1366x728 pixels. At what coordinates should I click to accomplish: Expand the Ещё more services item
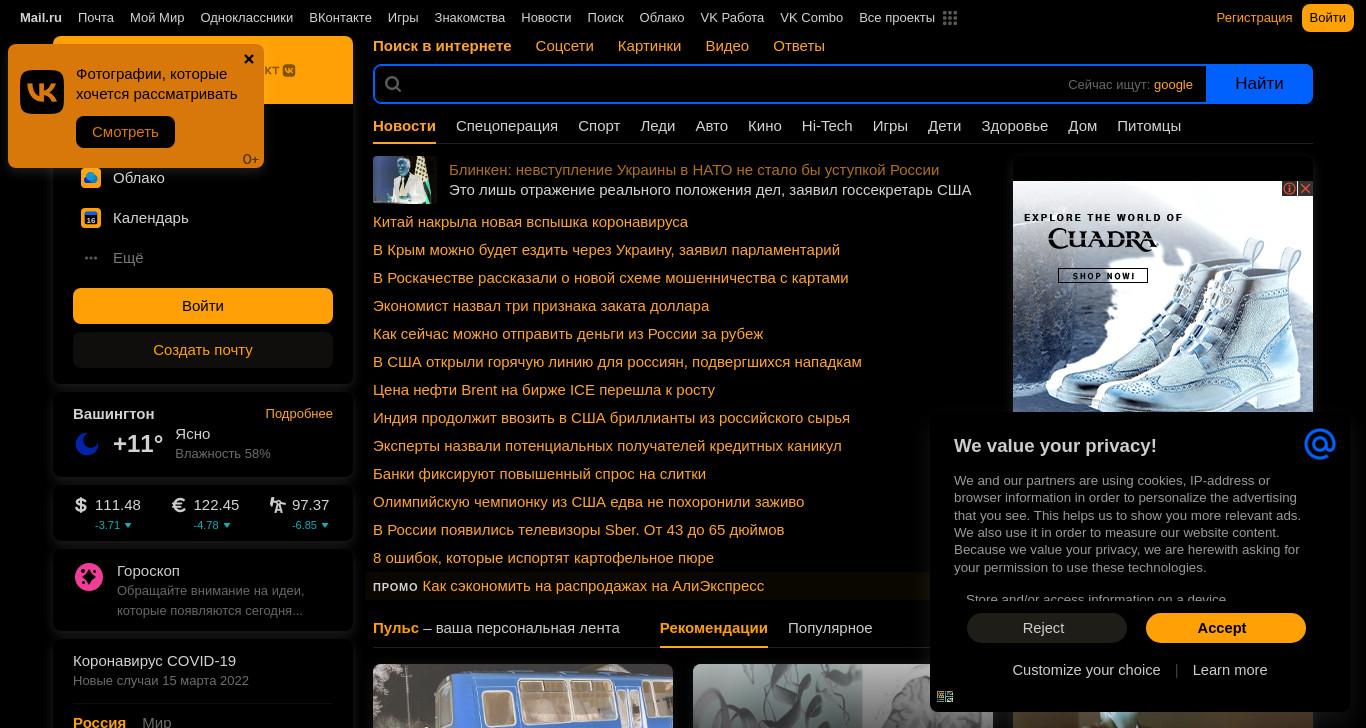[x=128, y=258]
